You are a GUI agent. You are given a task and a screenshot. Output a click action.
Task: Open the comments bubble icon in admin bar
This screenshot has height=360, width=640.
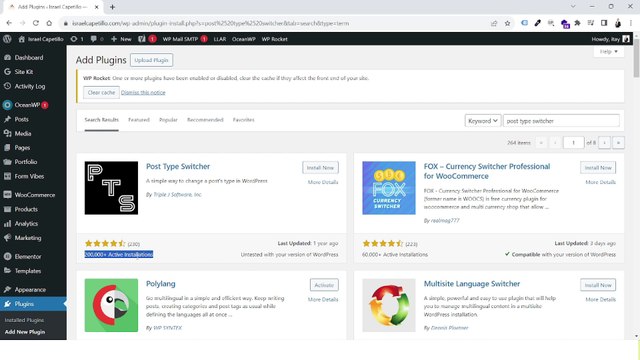tap(93, 39)
